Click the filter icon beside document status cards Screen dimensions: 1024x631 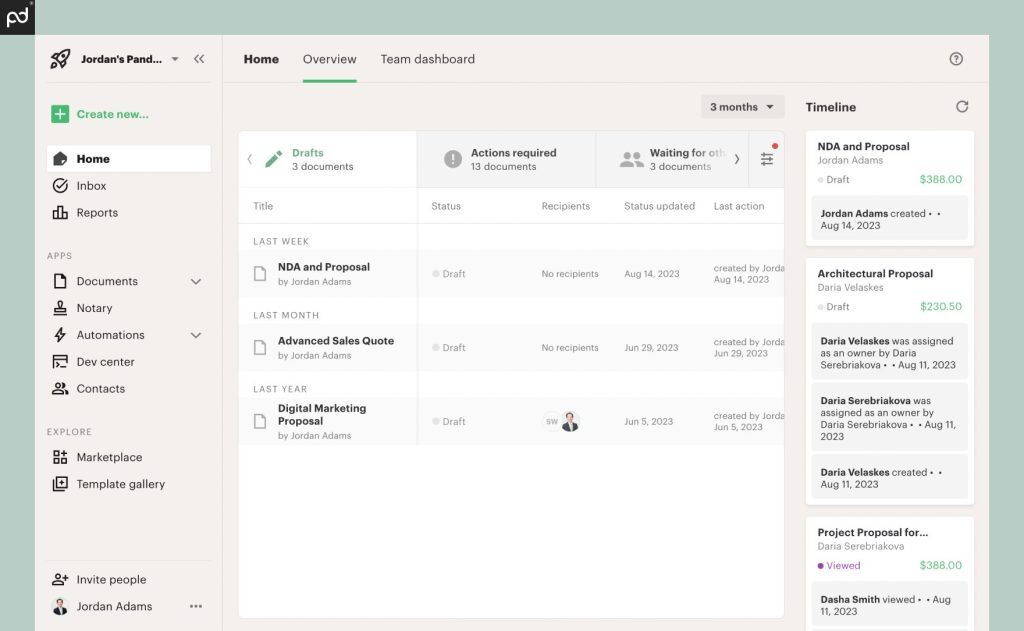(x=768, y=158)
